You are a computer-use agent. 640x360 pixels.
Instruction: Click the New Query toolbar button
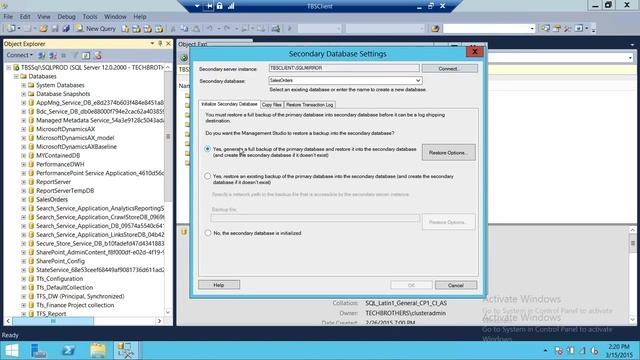coord(96,29)
